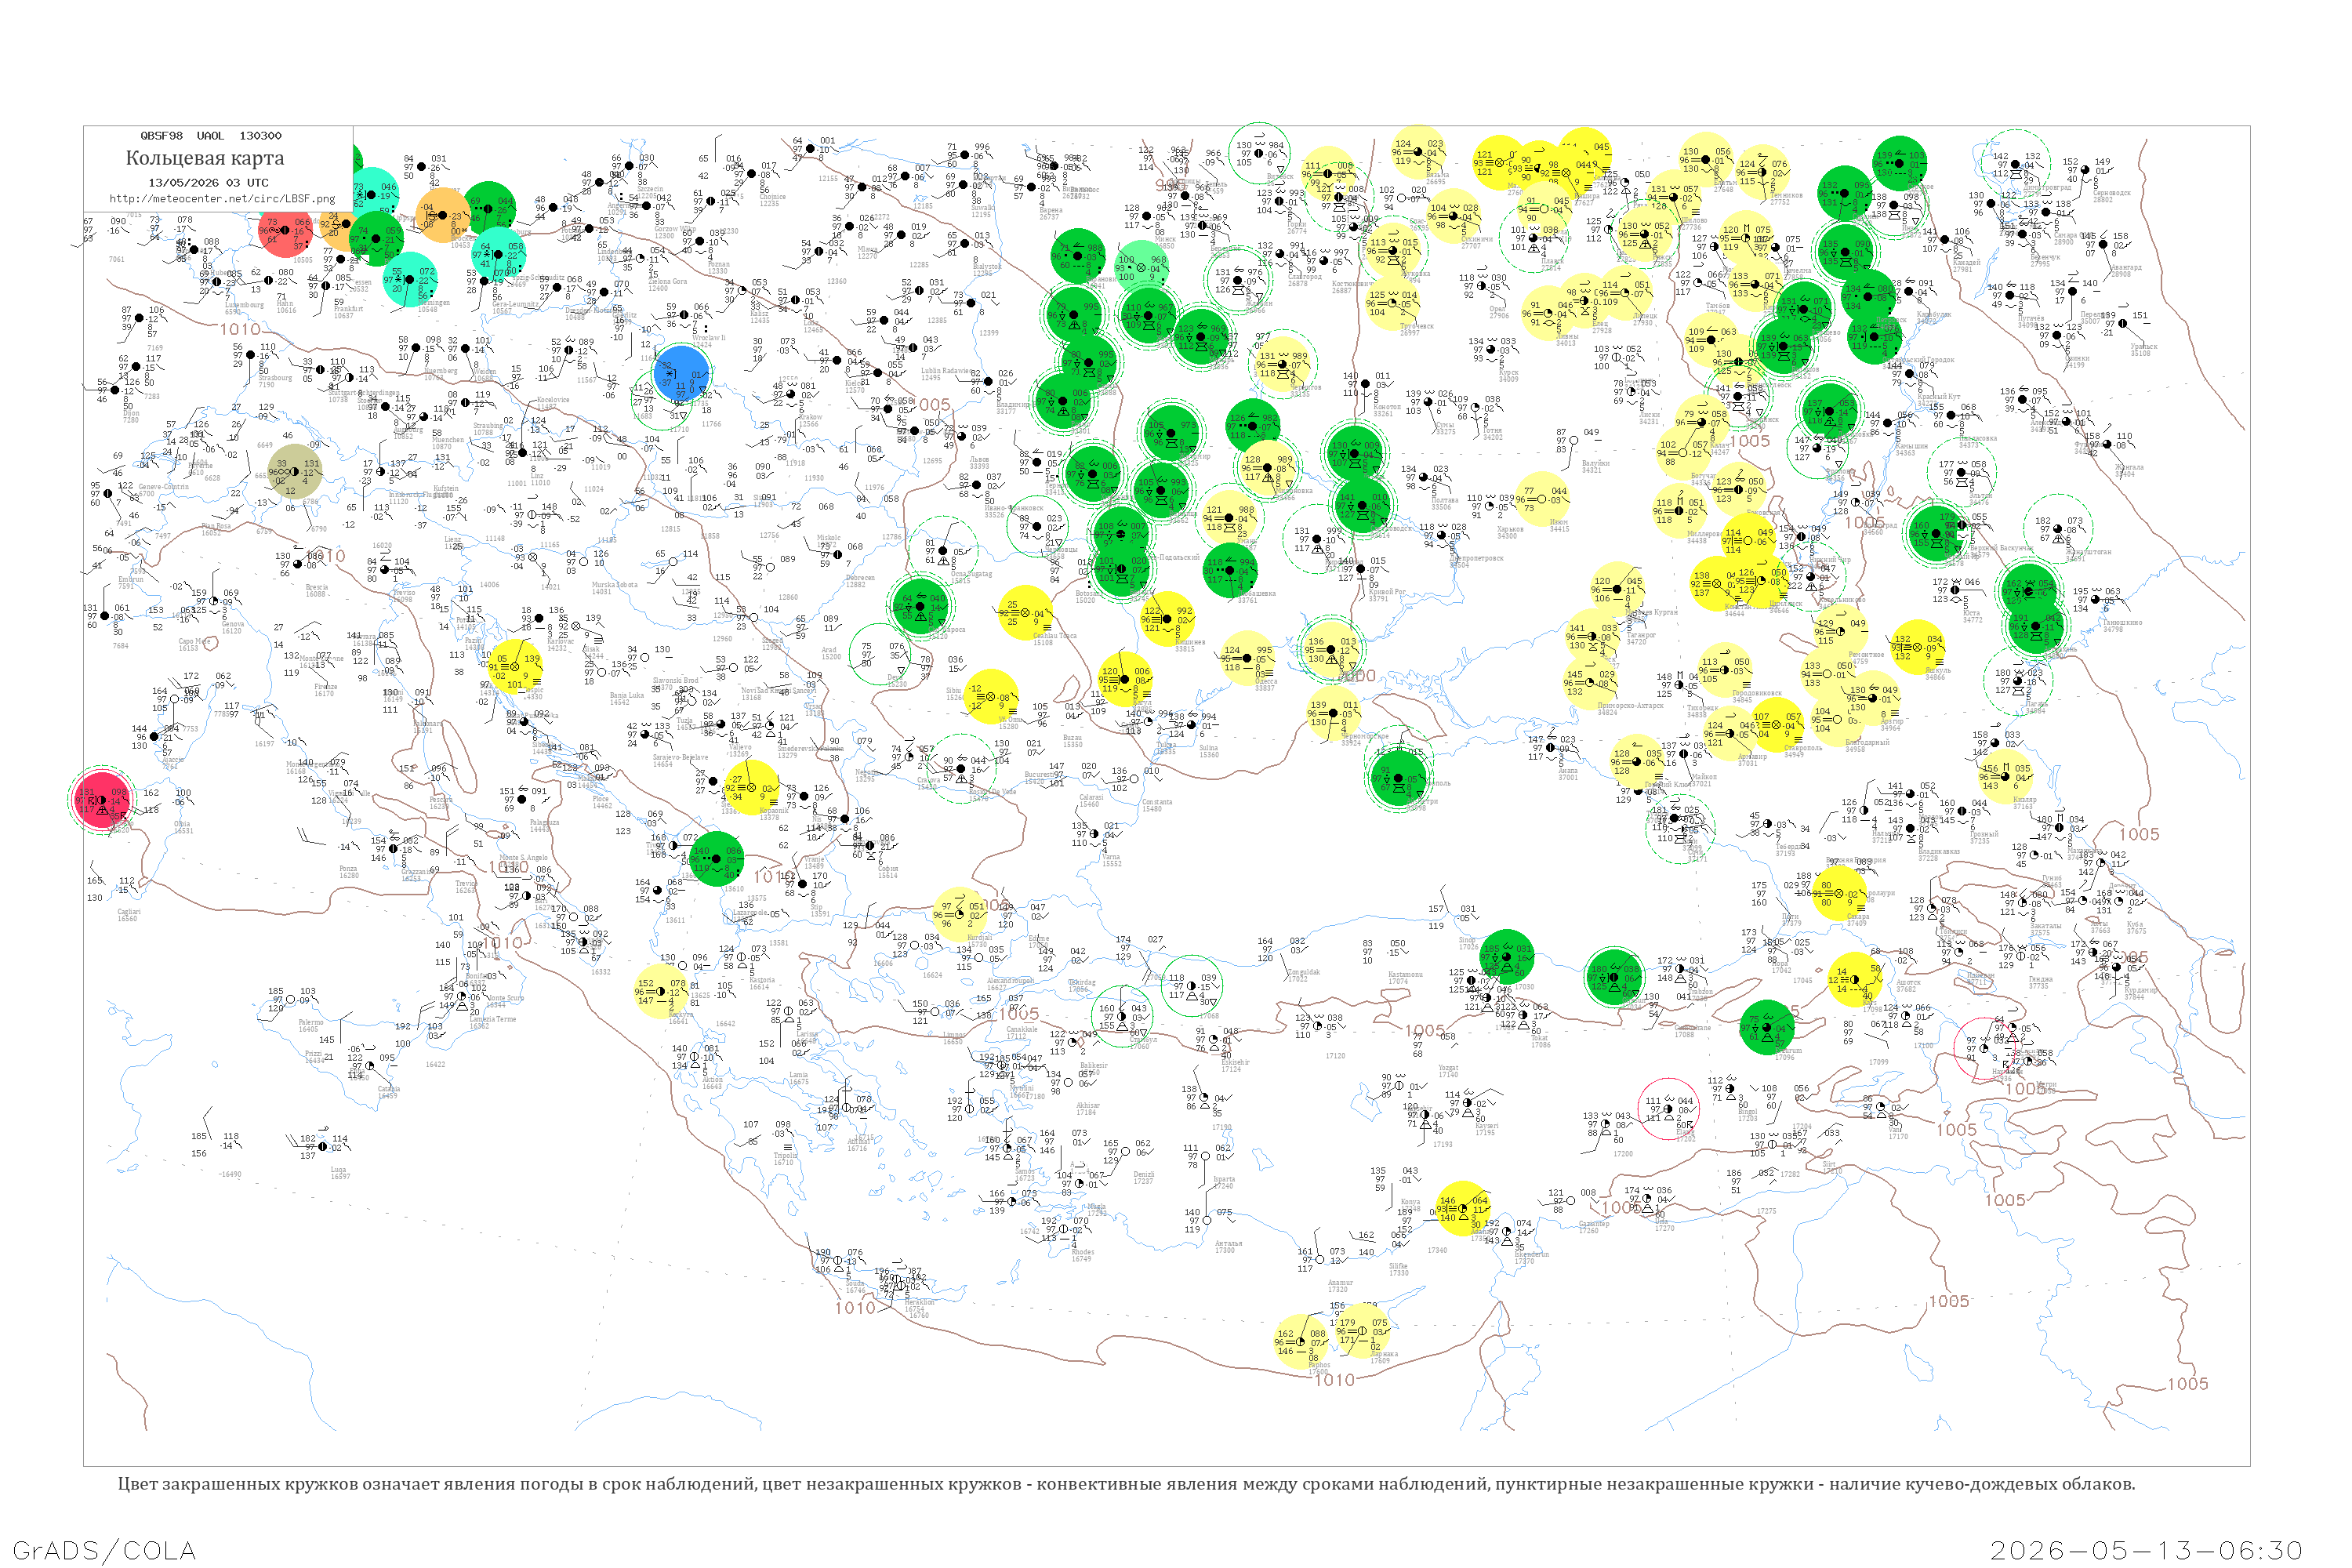The image size is (2352, 1568).
Task: Click the "Palermo" station label
Action: (x=310, y=1022)
